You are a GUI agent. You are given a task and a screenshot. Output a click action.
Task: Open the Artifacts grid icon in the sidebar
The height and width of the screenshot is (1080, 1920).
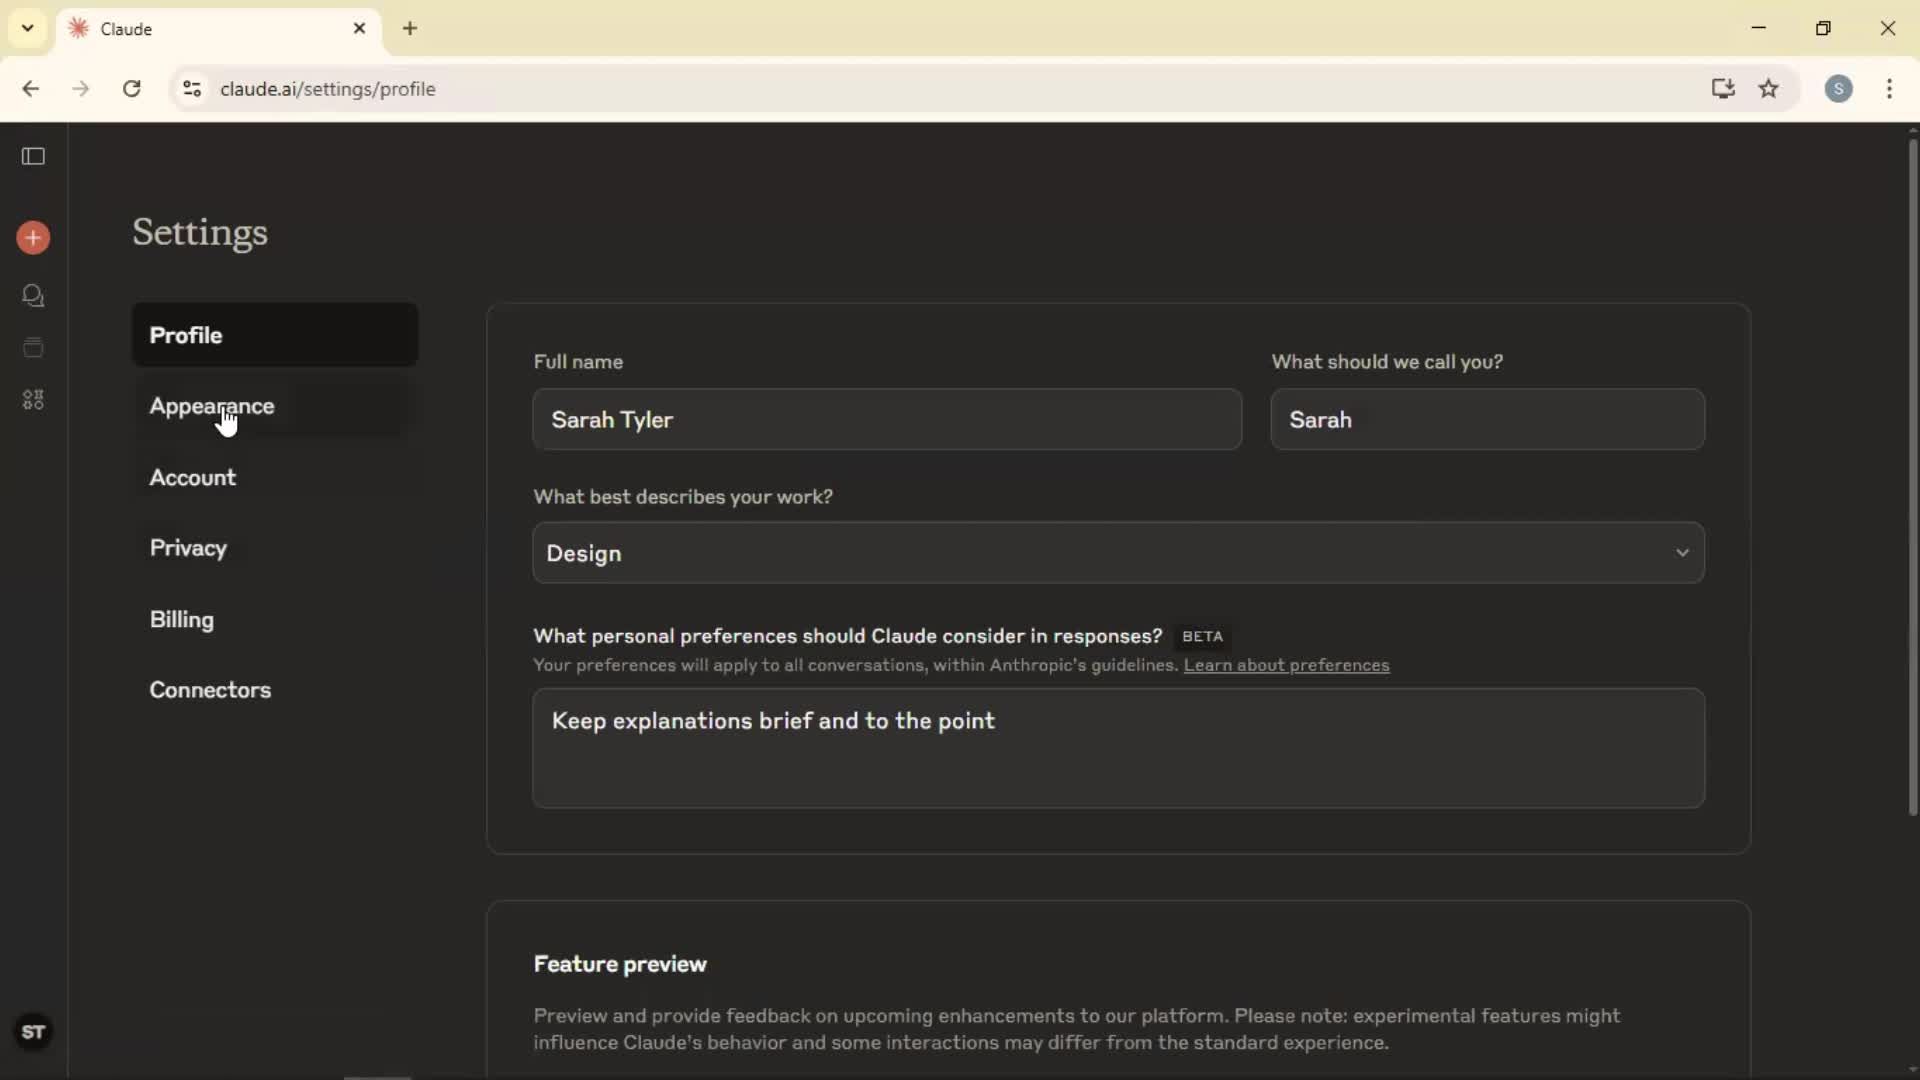point(33,400)
